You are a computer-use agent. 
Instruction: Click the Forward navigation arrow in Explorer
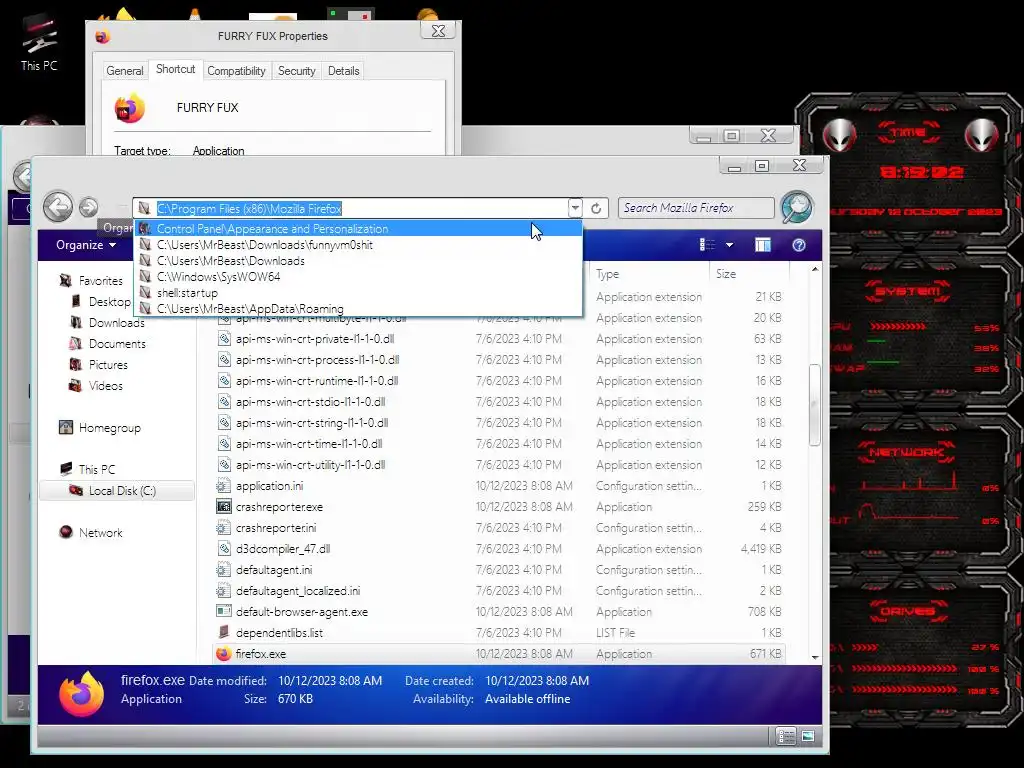click(89, 208)
